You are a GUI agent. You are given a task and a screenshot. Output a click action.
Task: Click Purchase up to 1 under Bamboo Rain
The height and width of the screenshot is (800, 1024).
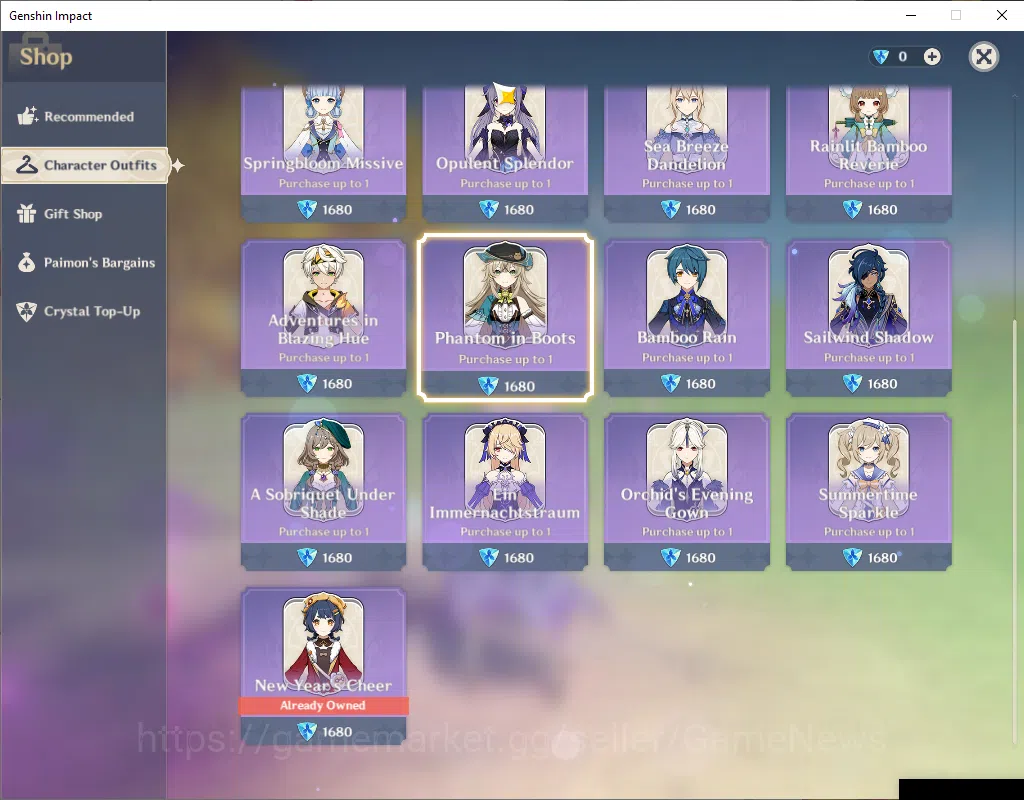[687, 358]
